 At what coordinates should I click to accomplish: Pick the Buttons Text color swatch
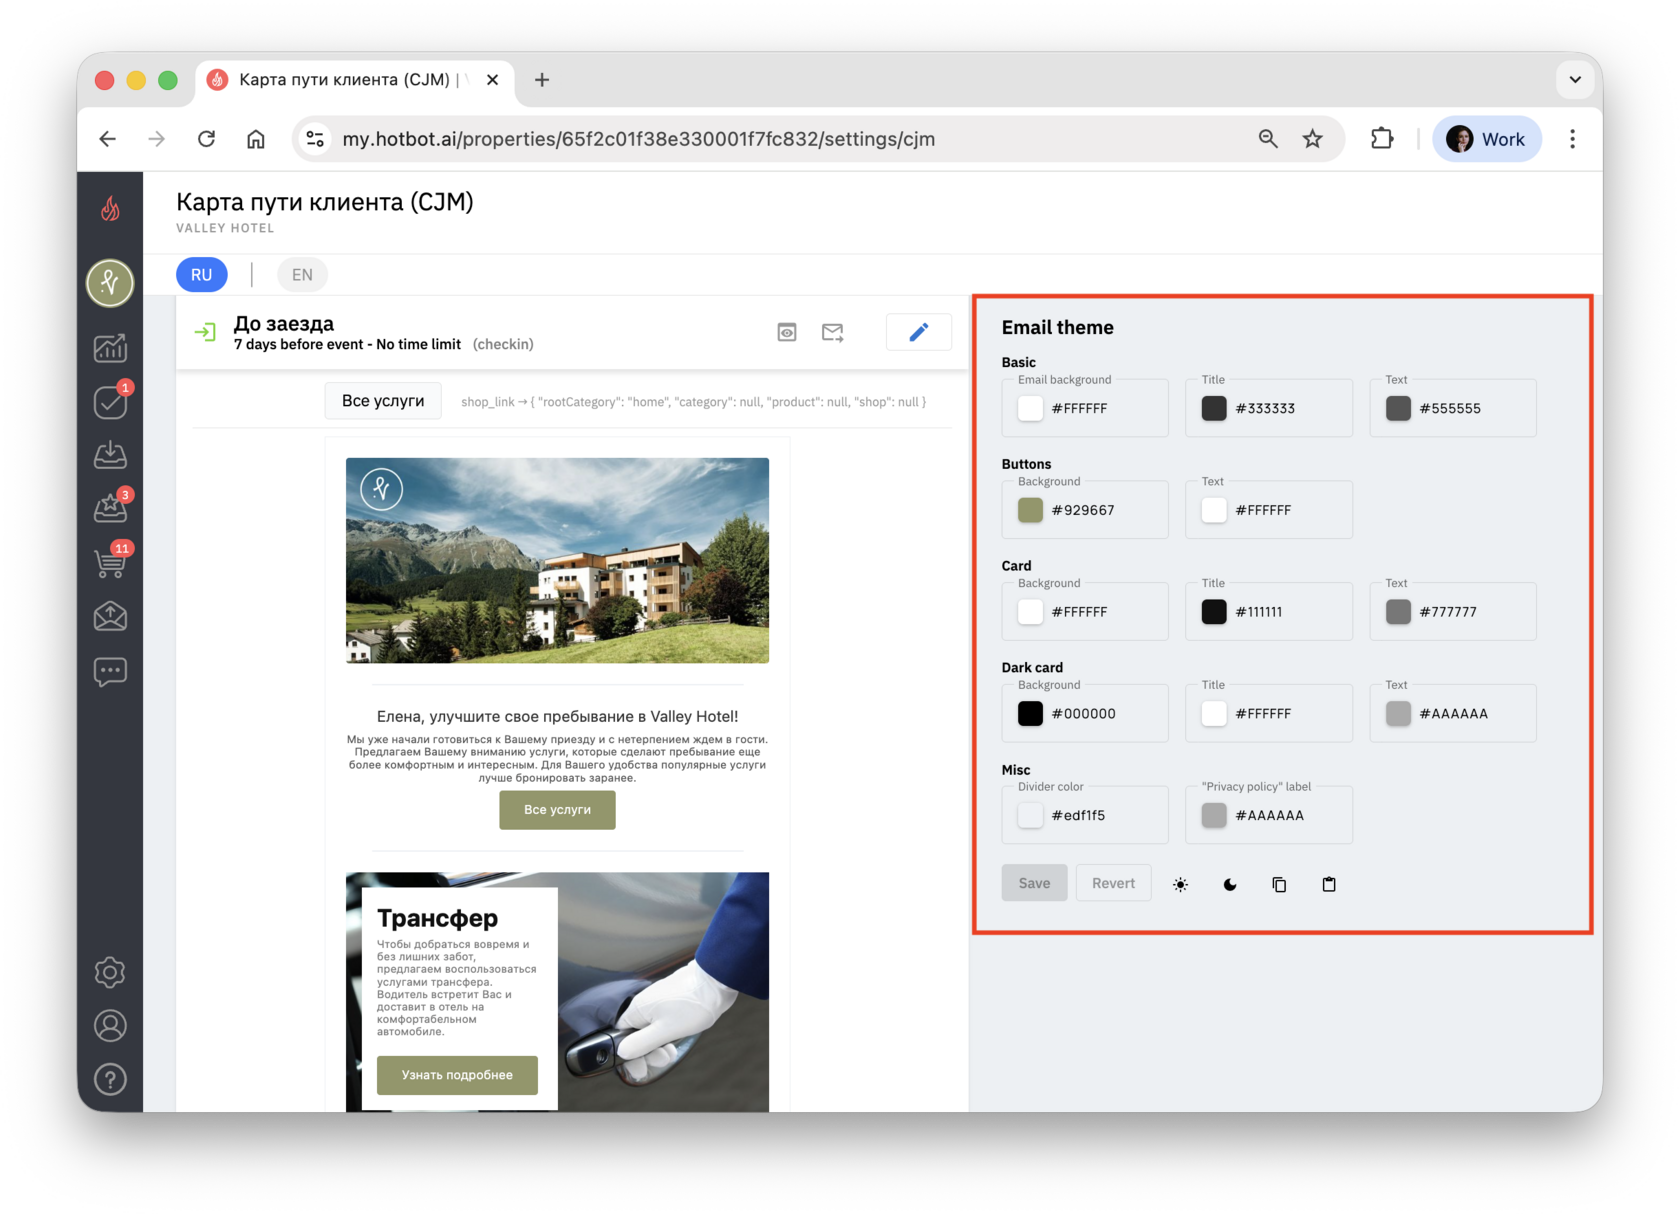pyautogui.click(x=1214, y=510)
